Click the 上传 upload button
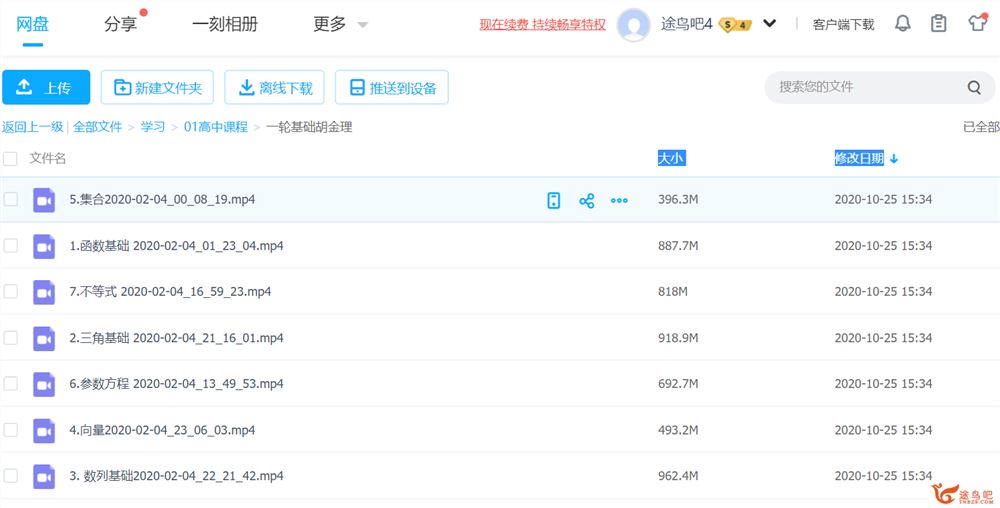The width and height of the screenshot is (1000, 508). 46,88
